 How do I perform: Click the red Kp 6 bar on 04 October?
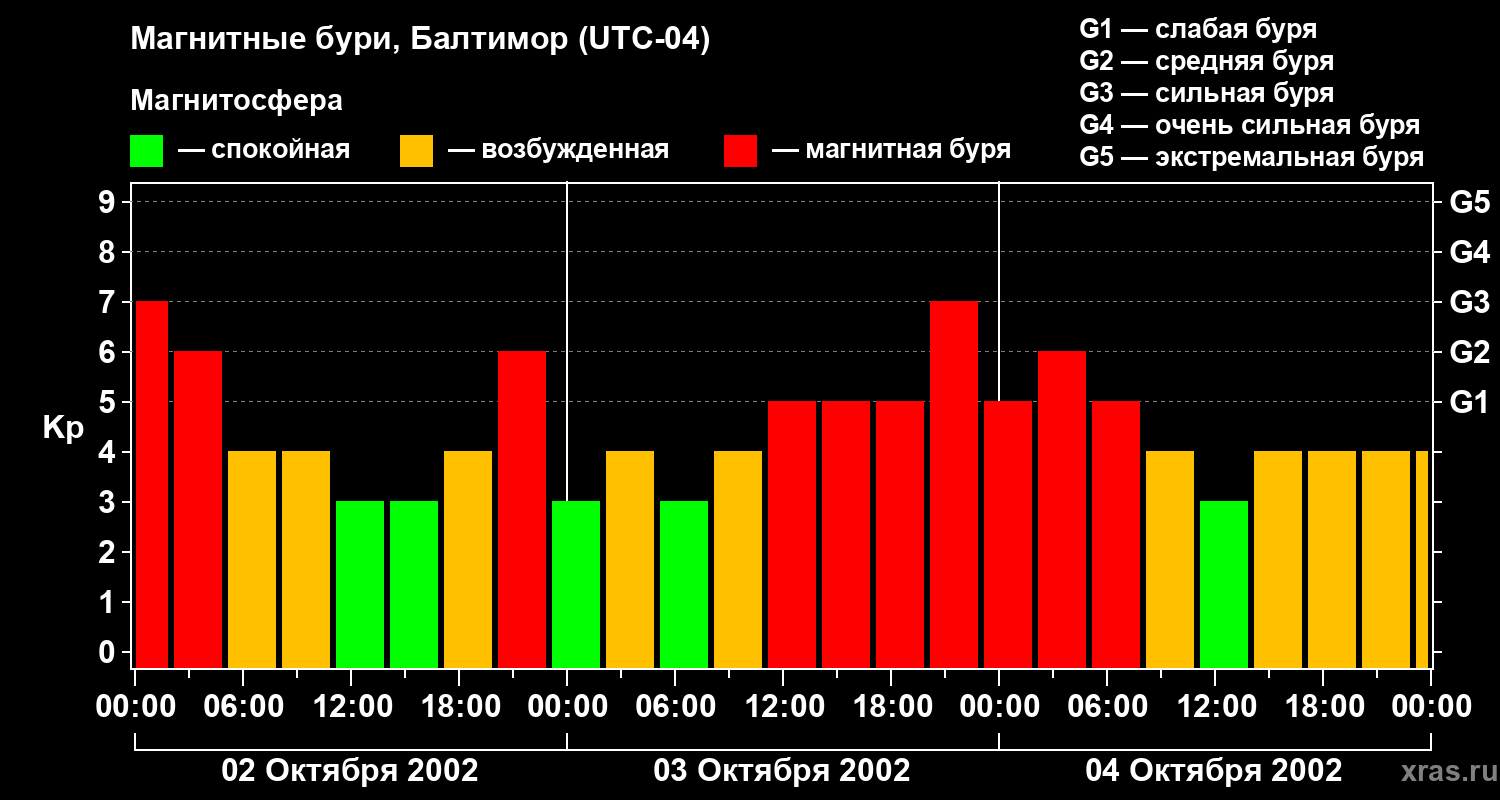click(x=1062, y=509)
